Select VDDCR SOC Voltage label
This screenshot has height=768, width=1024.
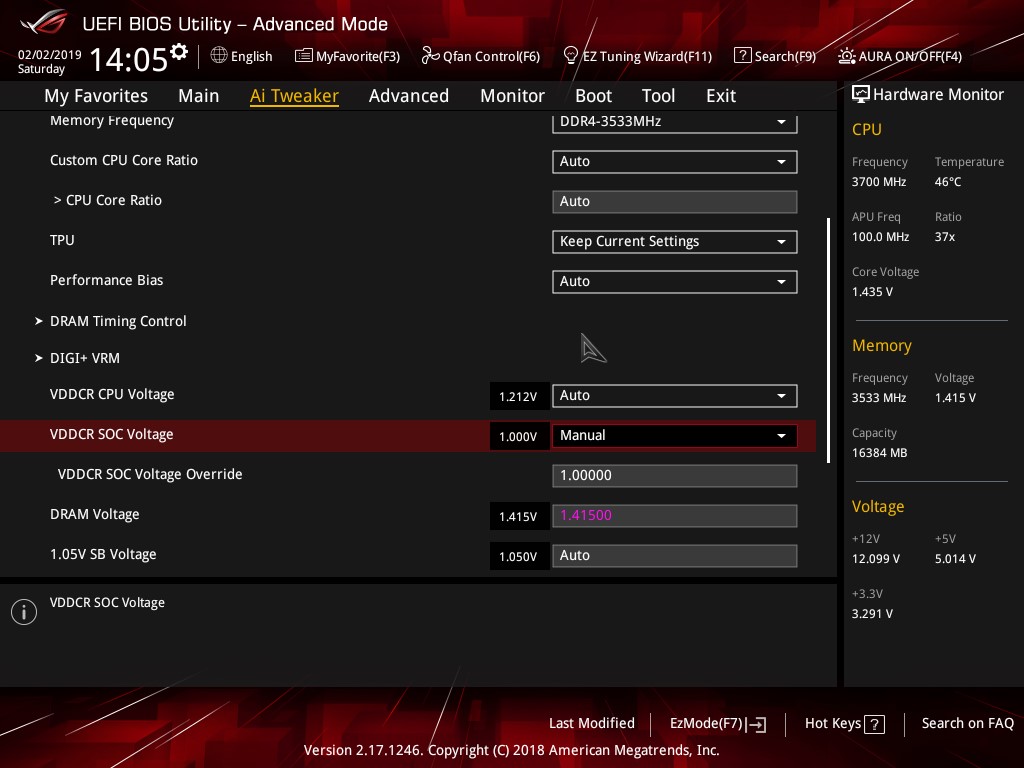[x=112, y=434]
